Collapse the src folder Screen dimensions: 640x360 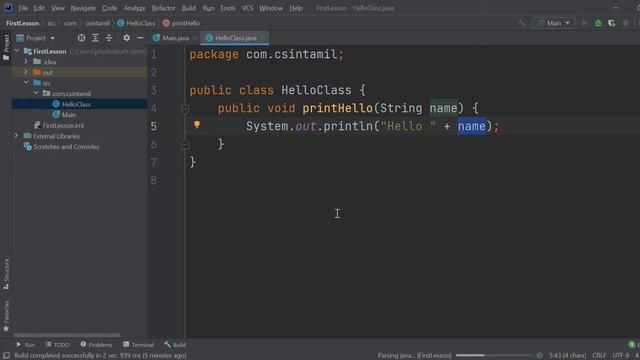26,83
